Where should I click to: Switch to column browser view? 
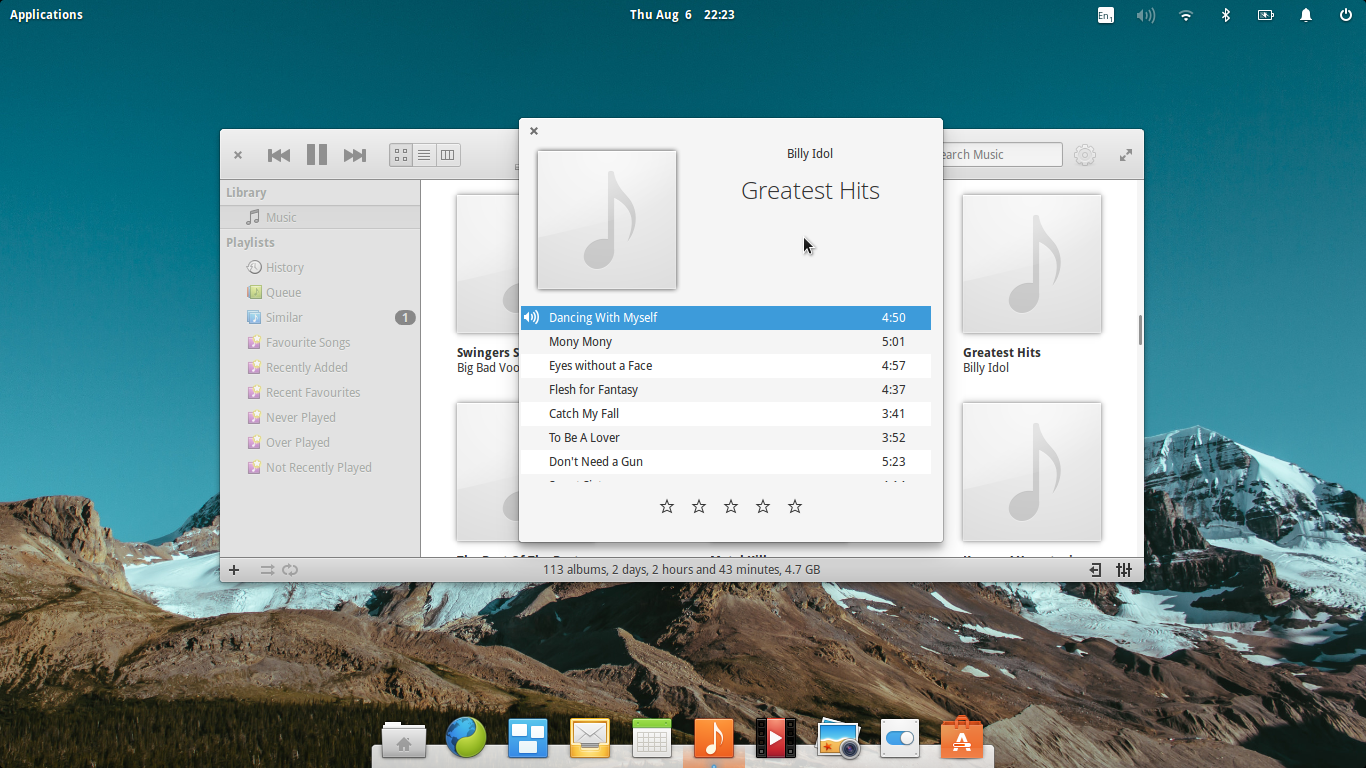pos(447,155)
